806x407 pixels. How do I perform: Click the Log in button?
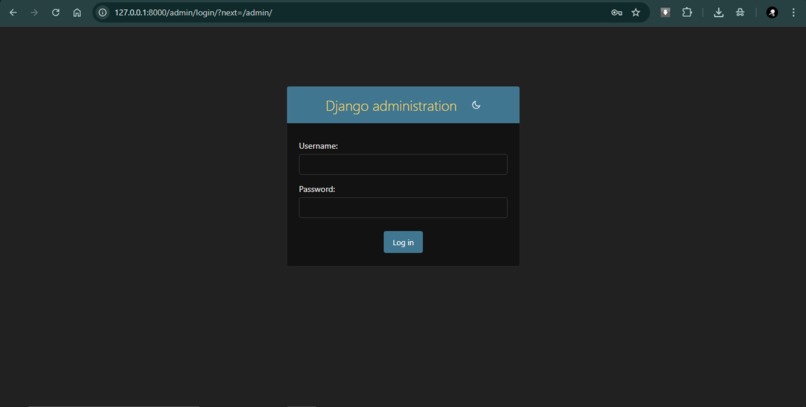(x=403, y=242)
